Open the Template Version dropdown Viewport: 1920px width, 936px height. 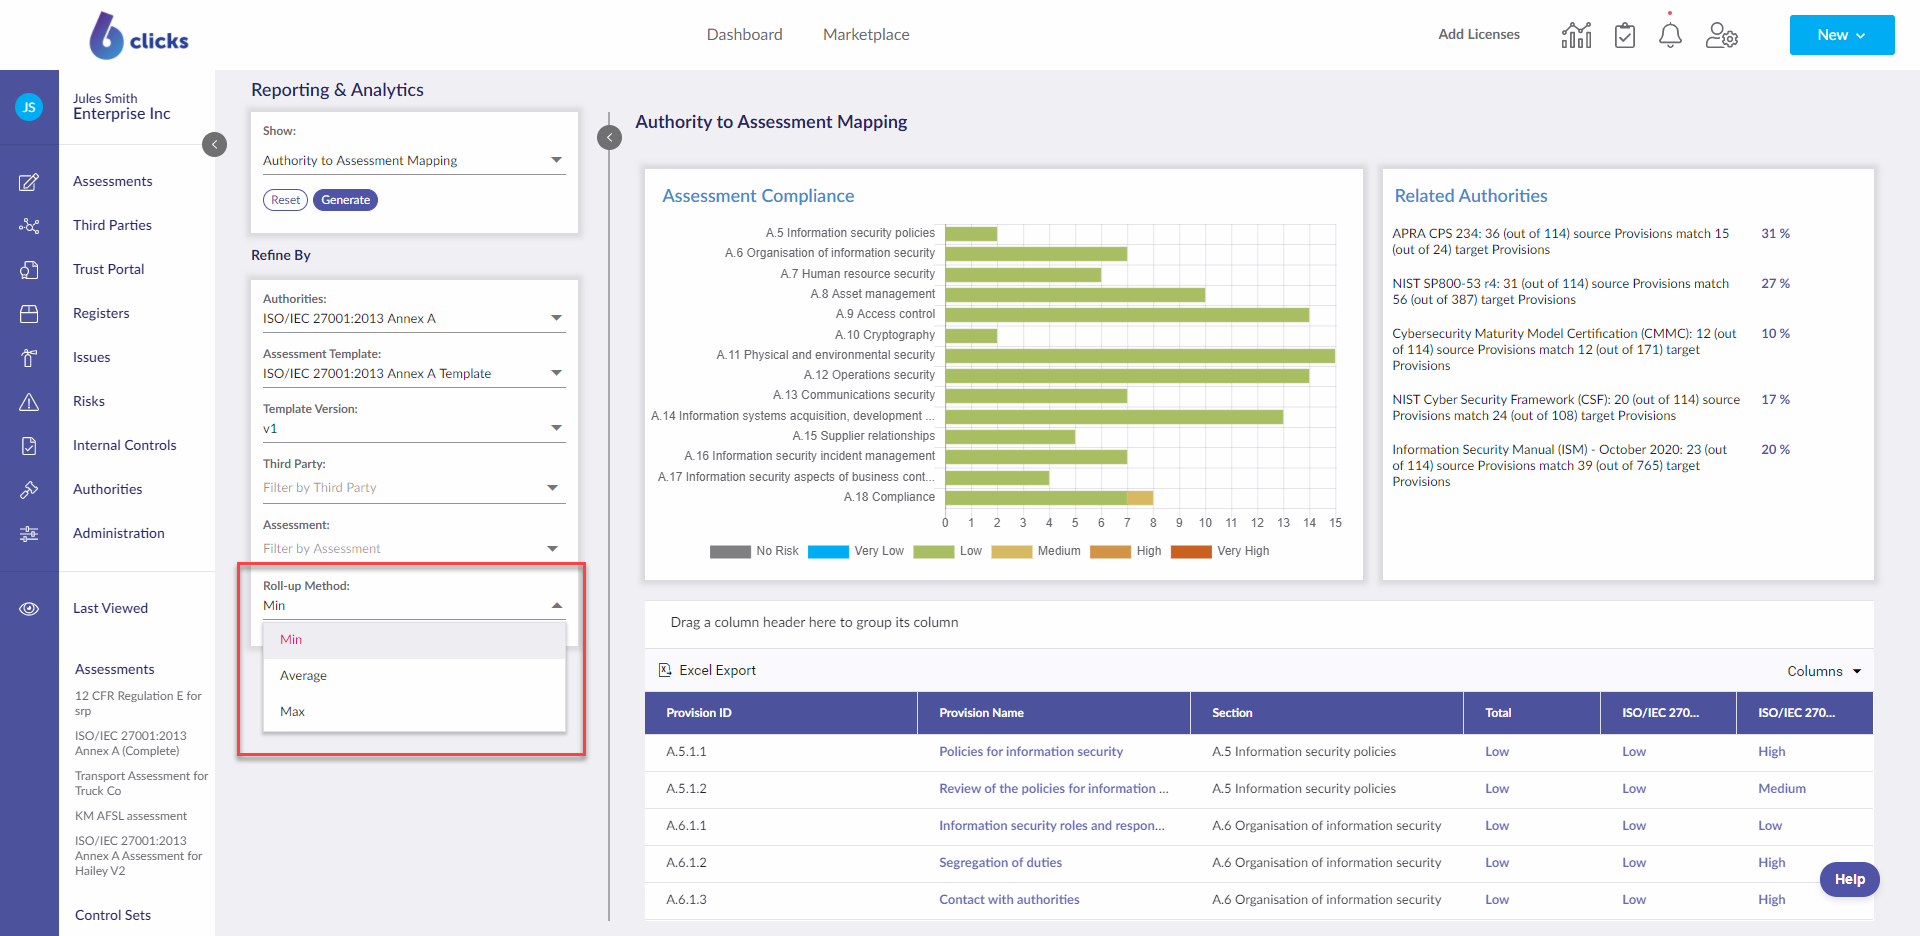[x=414, y=428]
